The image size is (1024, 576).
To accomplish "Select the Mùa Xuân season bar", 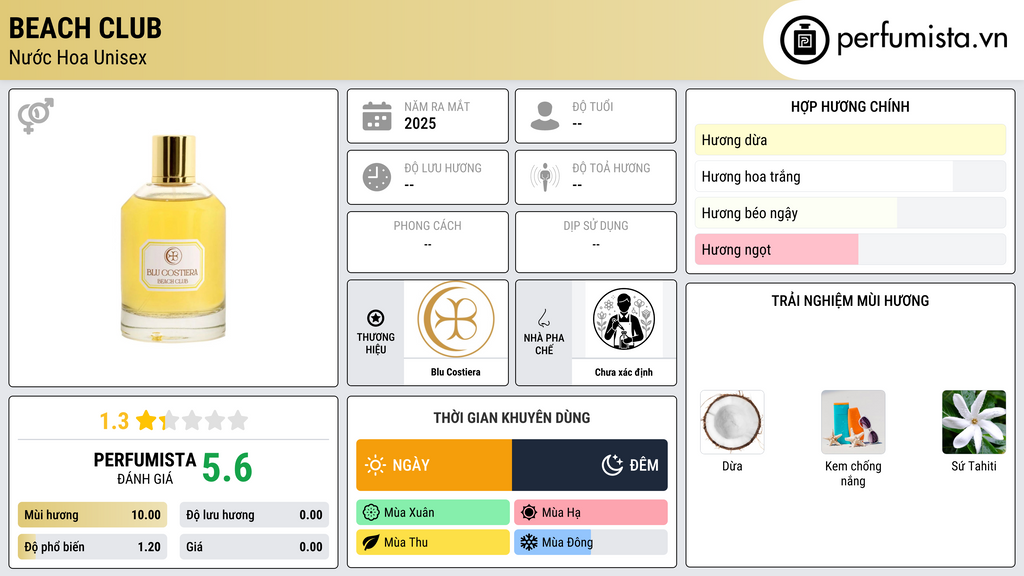I will click(x=433, y=513).
